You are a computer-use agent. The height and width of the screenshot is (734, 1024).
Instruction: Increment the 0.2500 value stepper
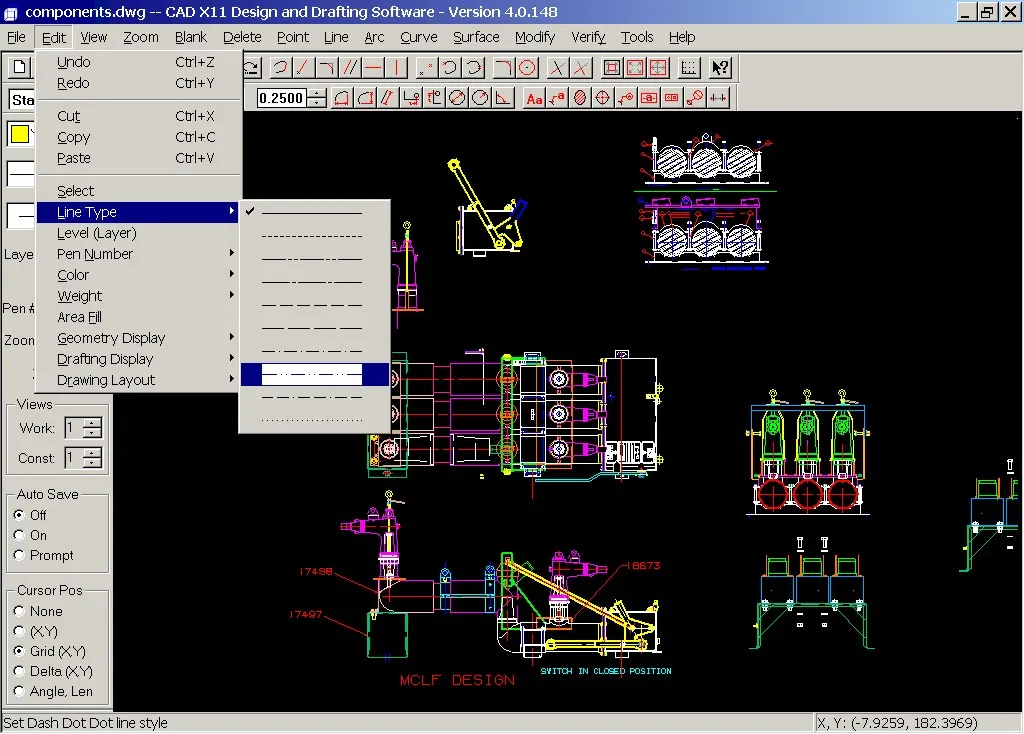coord(316,93)
